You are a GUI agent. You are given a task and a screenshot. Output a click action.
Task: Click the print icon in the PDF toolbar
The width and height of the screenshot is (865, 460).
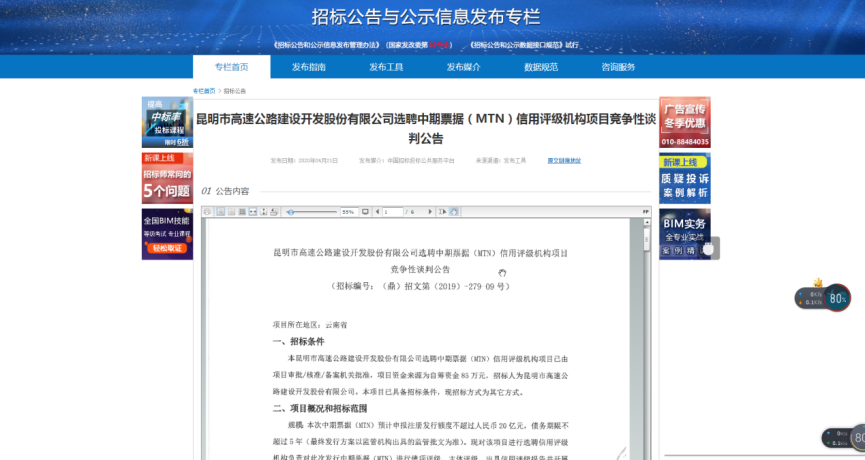click(207, 212)
